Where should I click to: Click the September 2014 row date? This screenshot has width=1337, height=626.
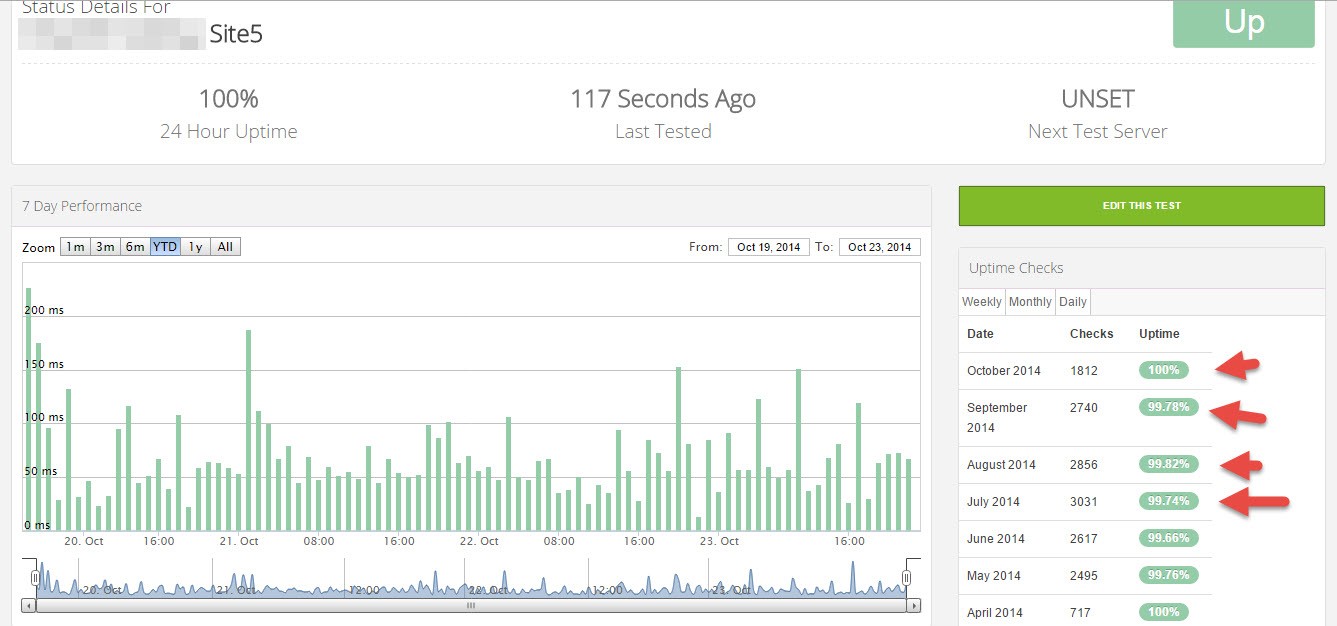[x=997, y=417]
